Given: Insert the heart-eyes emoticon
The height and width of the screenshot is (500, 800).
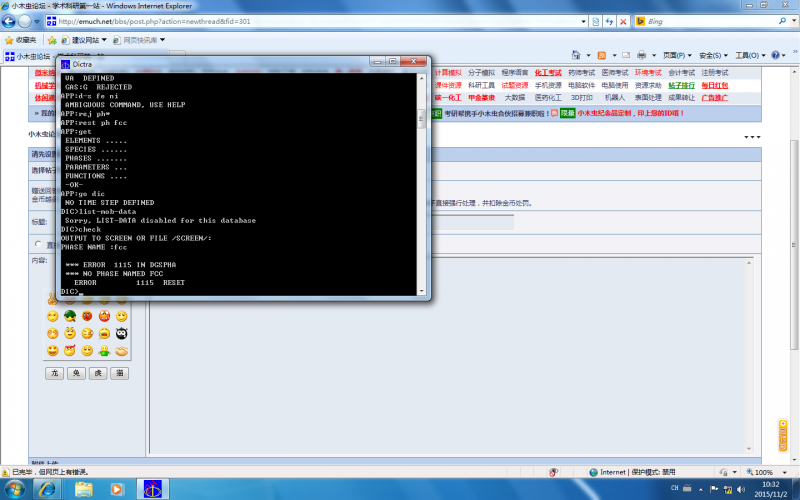Looking at the screenshot, I should click(53, 351).
